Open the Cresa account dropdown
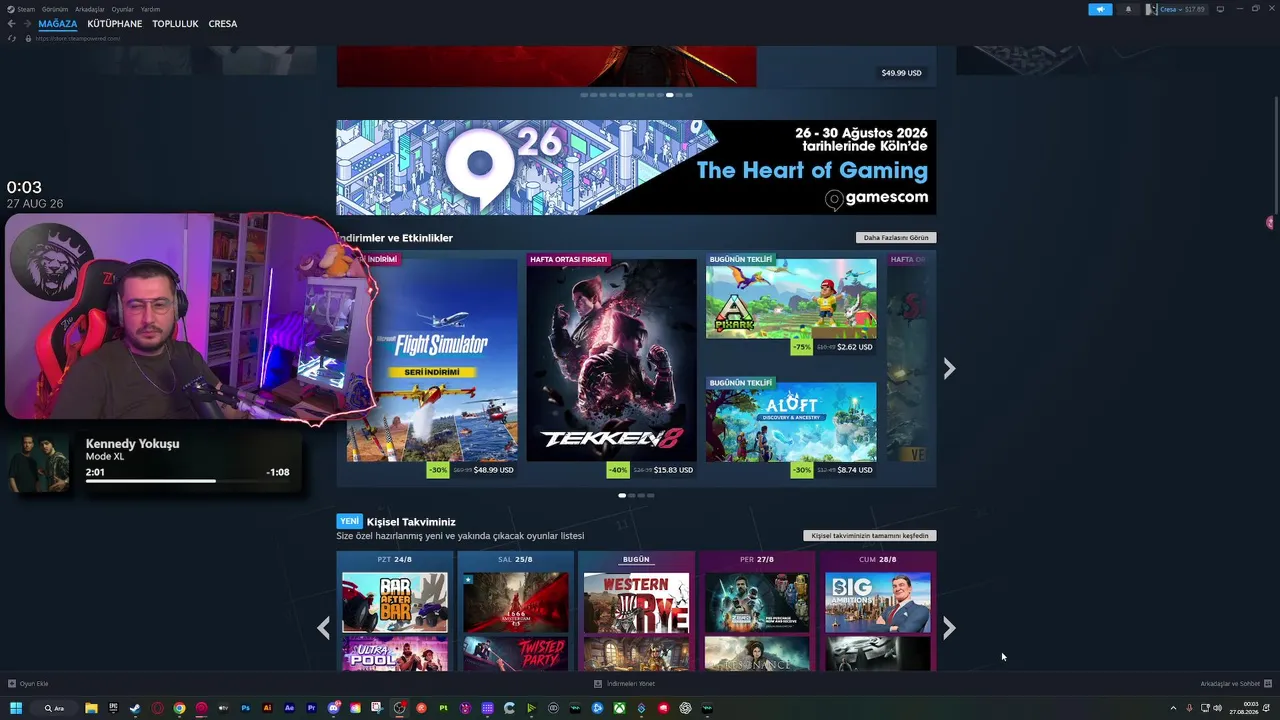The width and height of the screenshot is (1280, 720). click(x=1176, y=9)
